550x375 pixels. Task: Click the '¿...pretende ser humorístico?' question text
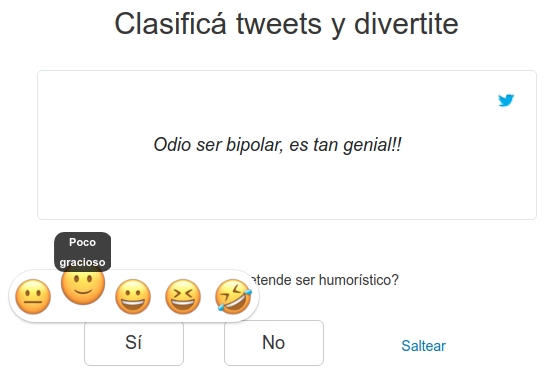(324, 280)
